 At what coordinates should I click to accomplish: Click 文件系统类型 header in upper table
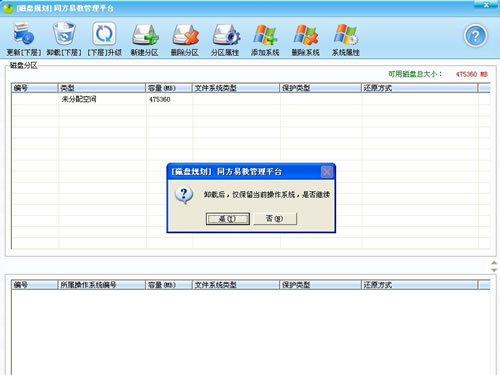pos(236,88)
